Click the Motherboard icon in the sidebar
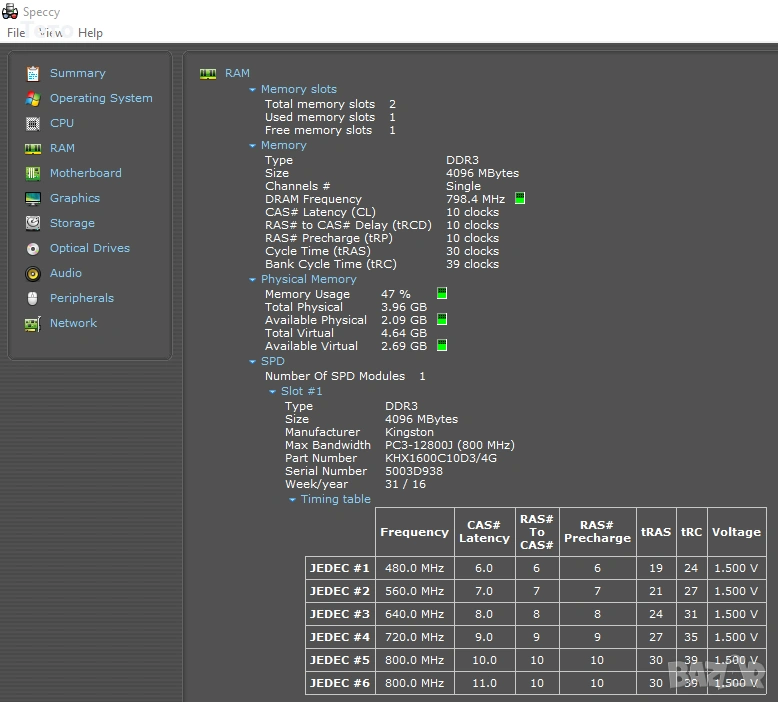 pos(33,173)
